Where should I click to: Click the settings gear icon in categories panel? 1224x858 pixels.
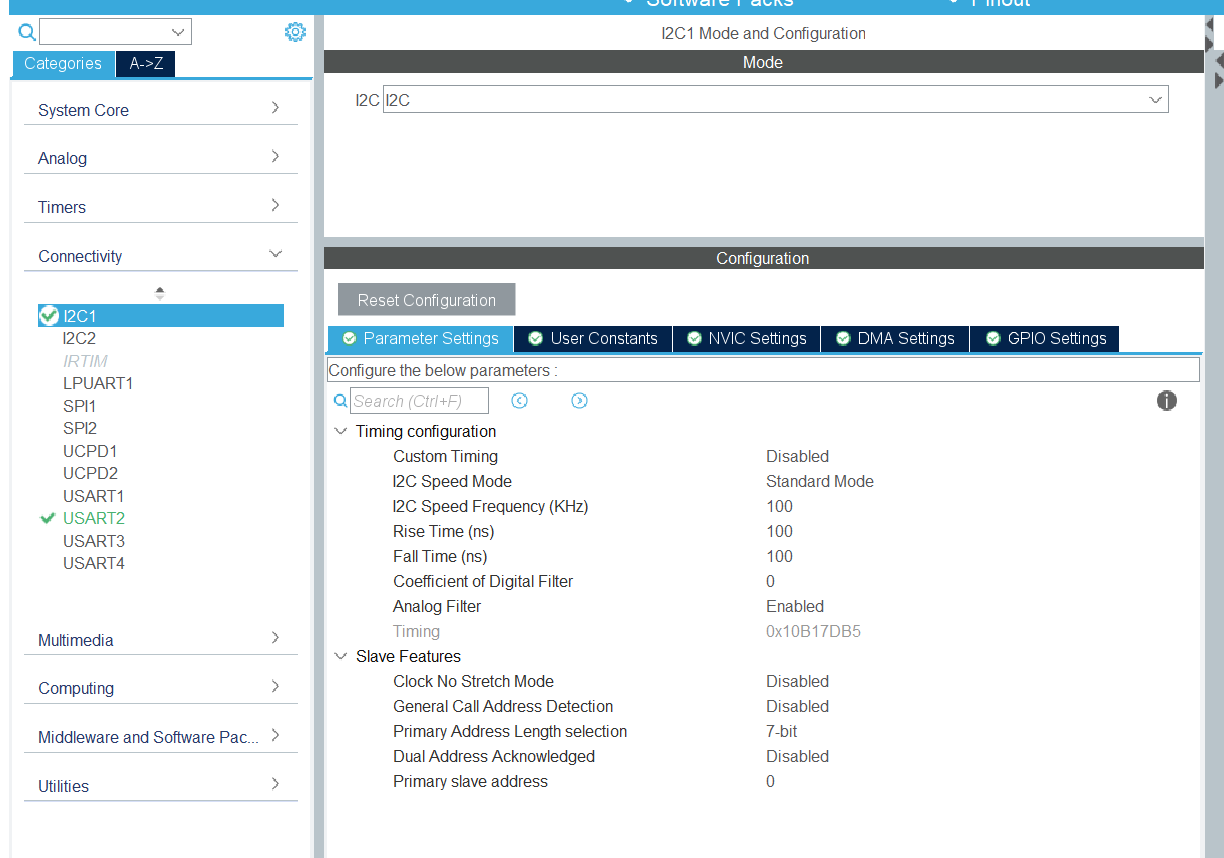point(295,32)
